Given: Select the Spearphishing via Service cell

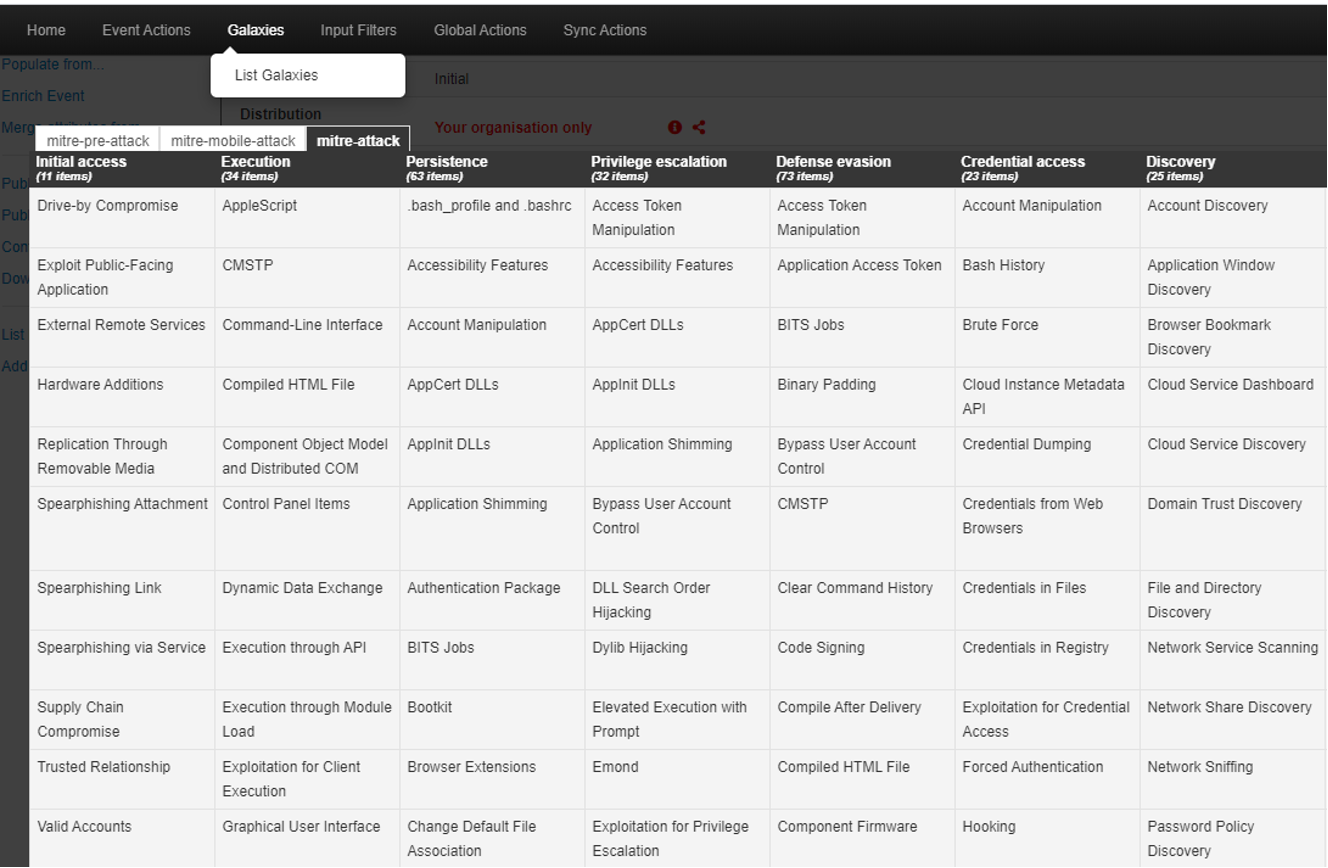Looking at the screenshot, I should pos(122,660).
